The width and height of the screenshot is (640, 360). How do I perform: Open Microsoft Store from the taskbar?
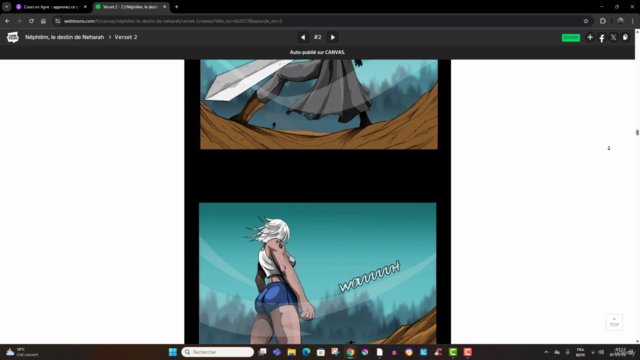321,352
